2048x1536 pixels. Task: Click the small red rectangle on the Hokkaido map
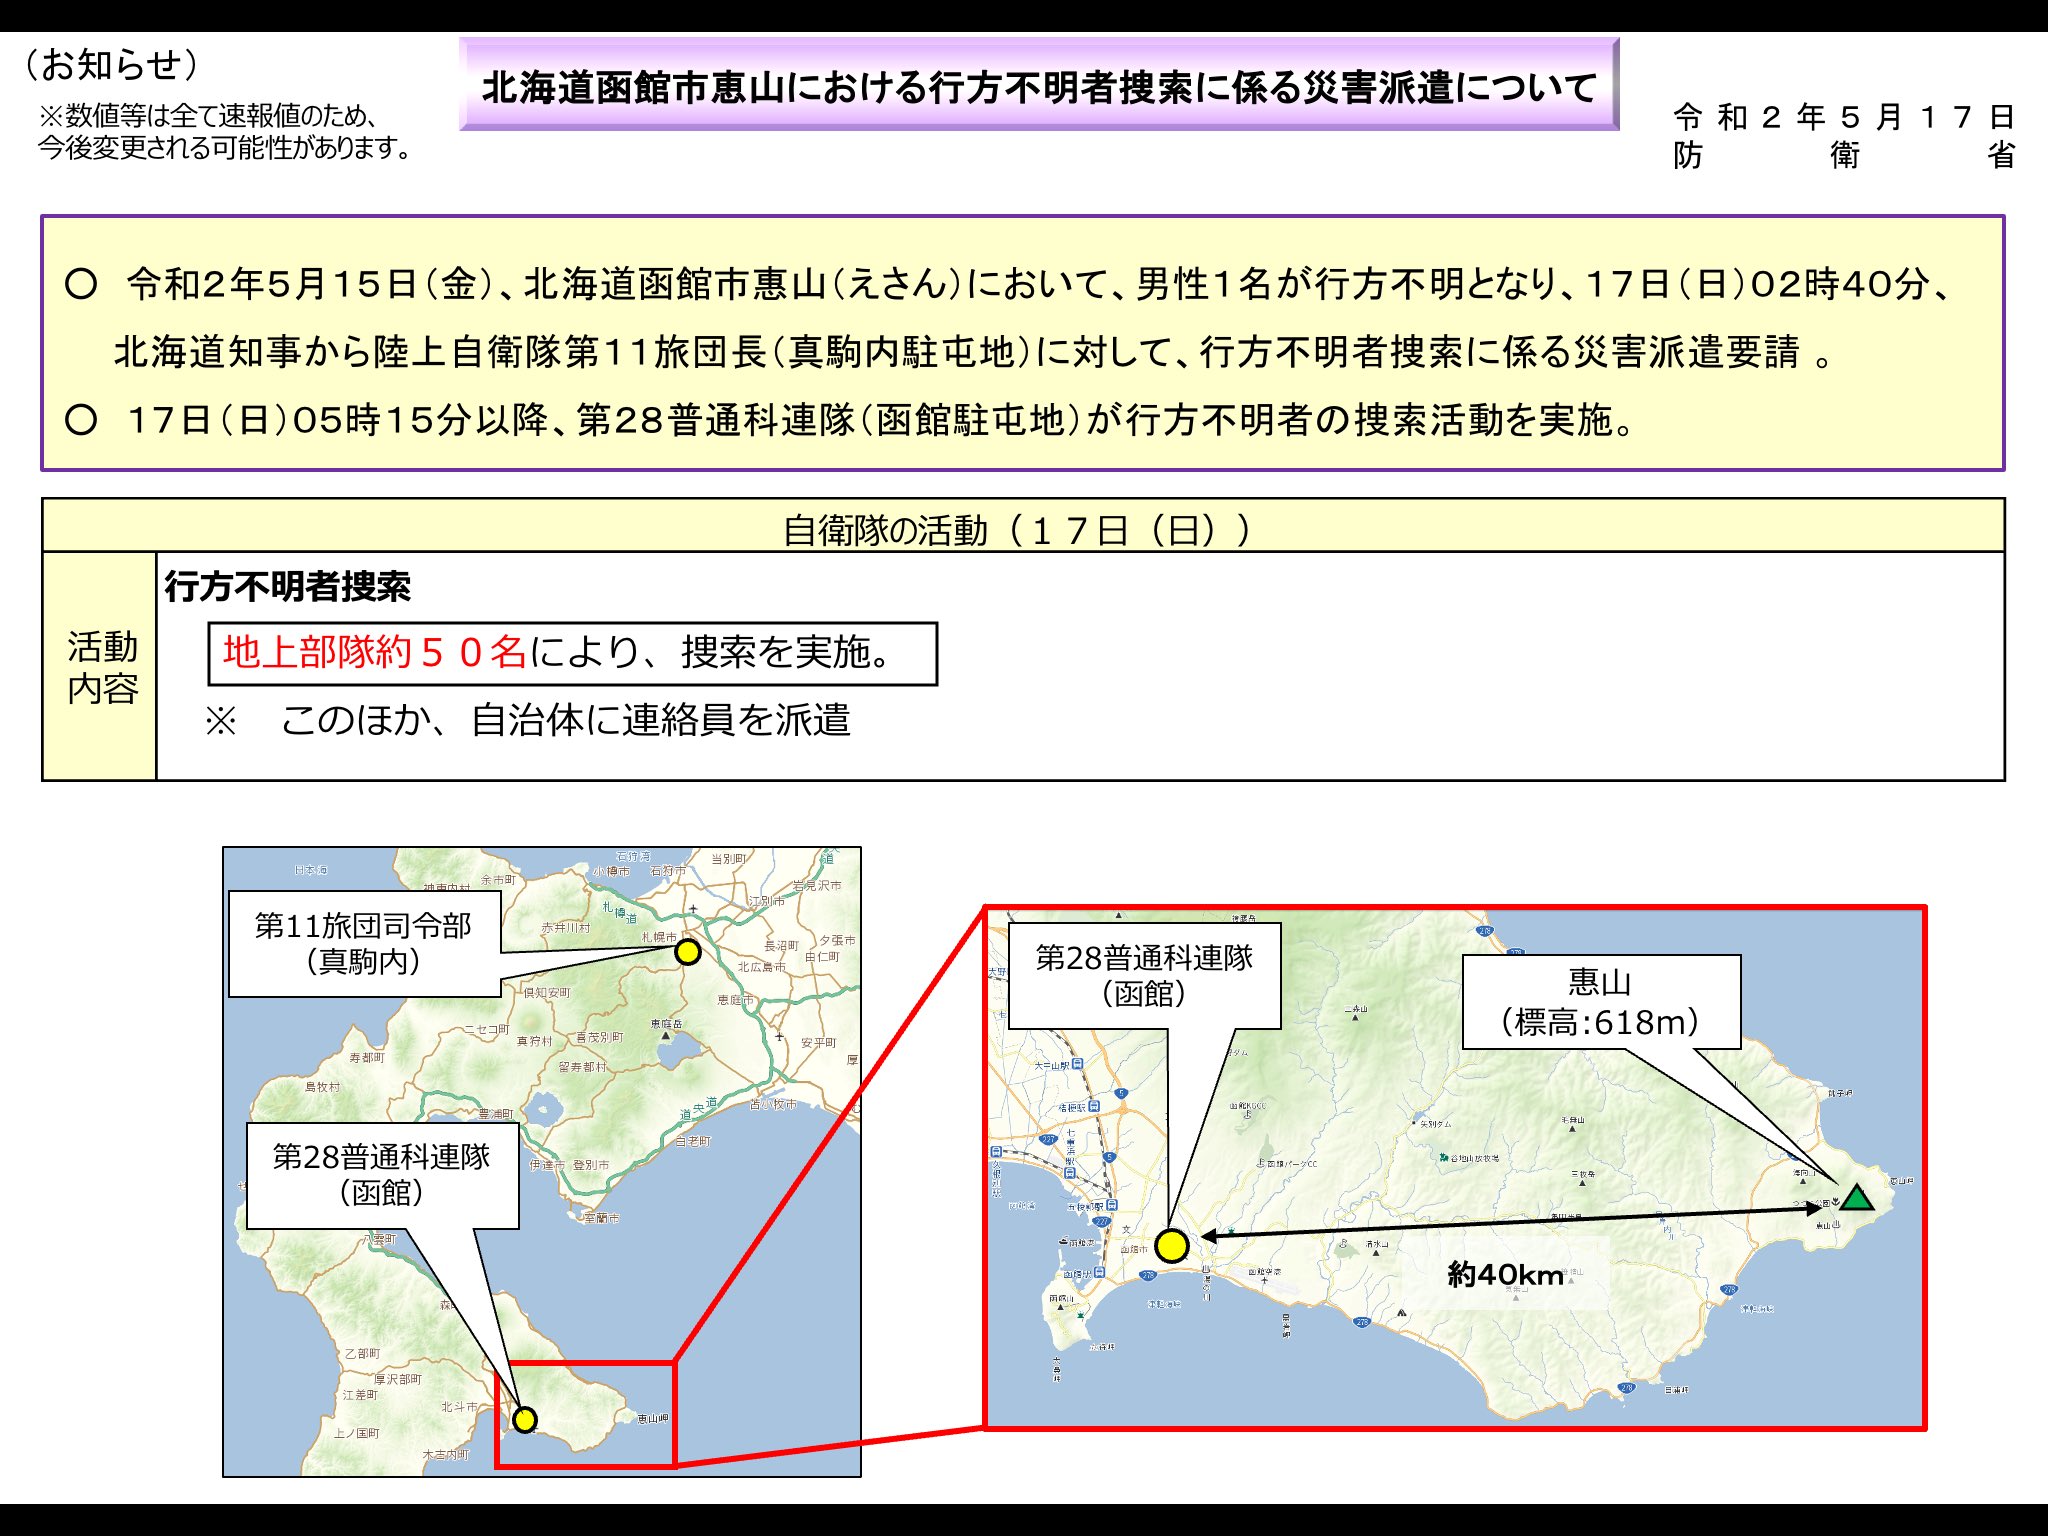click(585, 1414)
